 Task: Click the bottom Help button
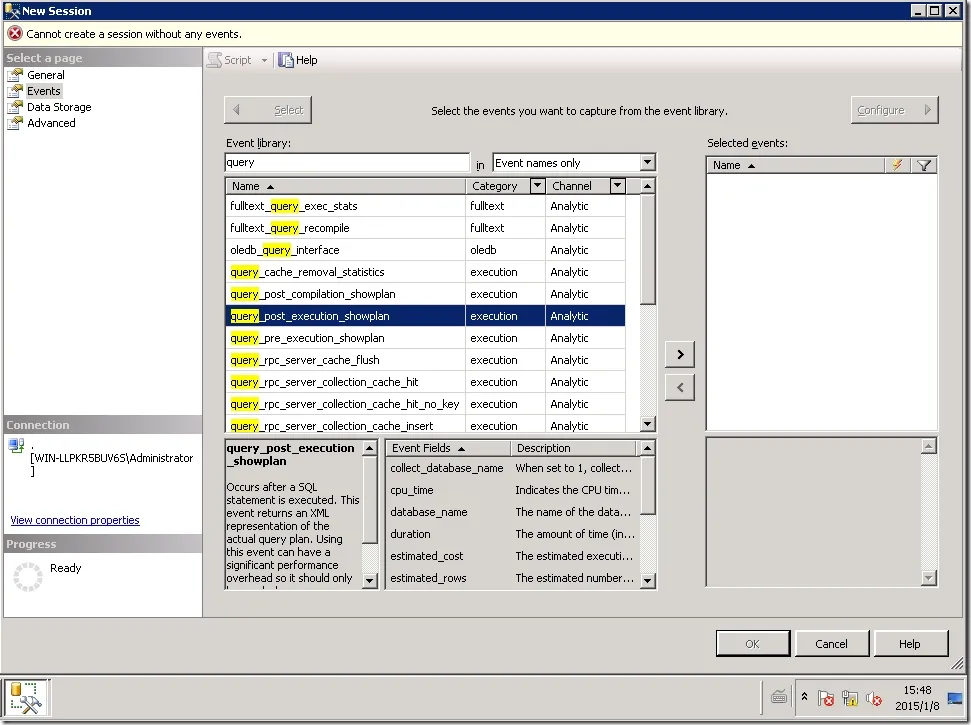(x=909, y=644)
